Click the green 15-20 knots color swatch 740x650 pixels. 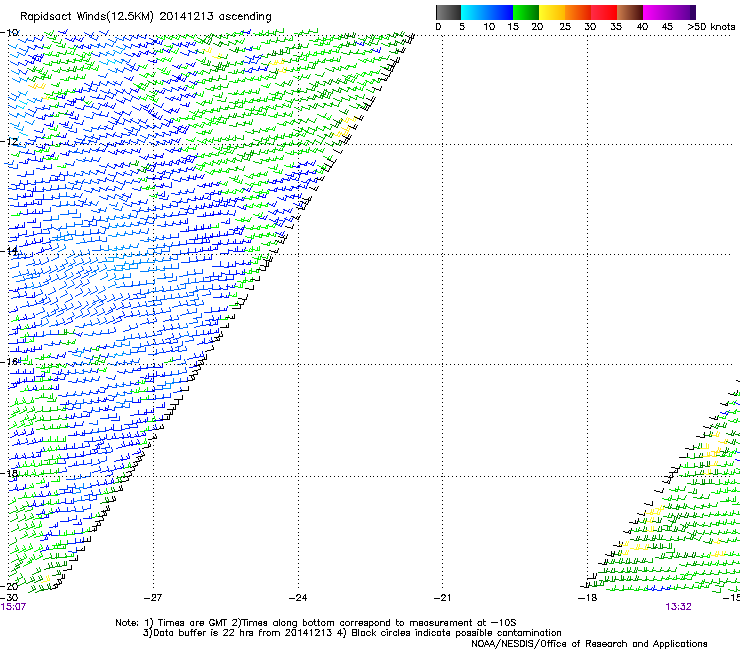pyautogui.click(x=526, y=12)
